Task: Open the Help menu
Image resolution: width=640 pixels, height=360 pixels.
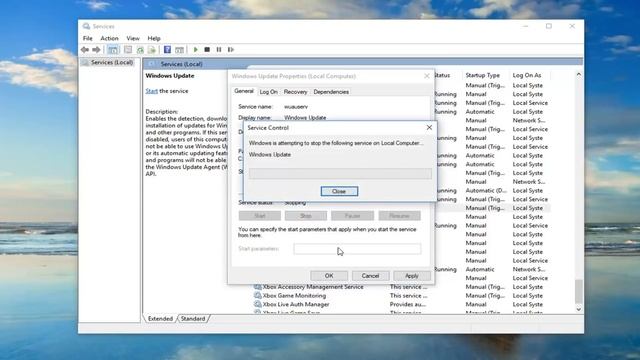Action: click(x=154, y=38)
